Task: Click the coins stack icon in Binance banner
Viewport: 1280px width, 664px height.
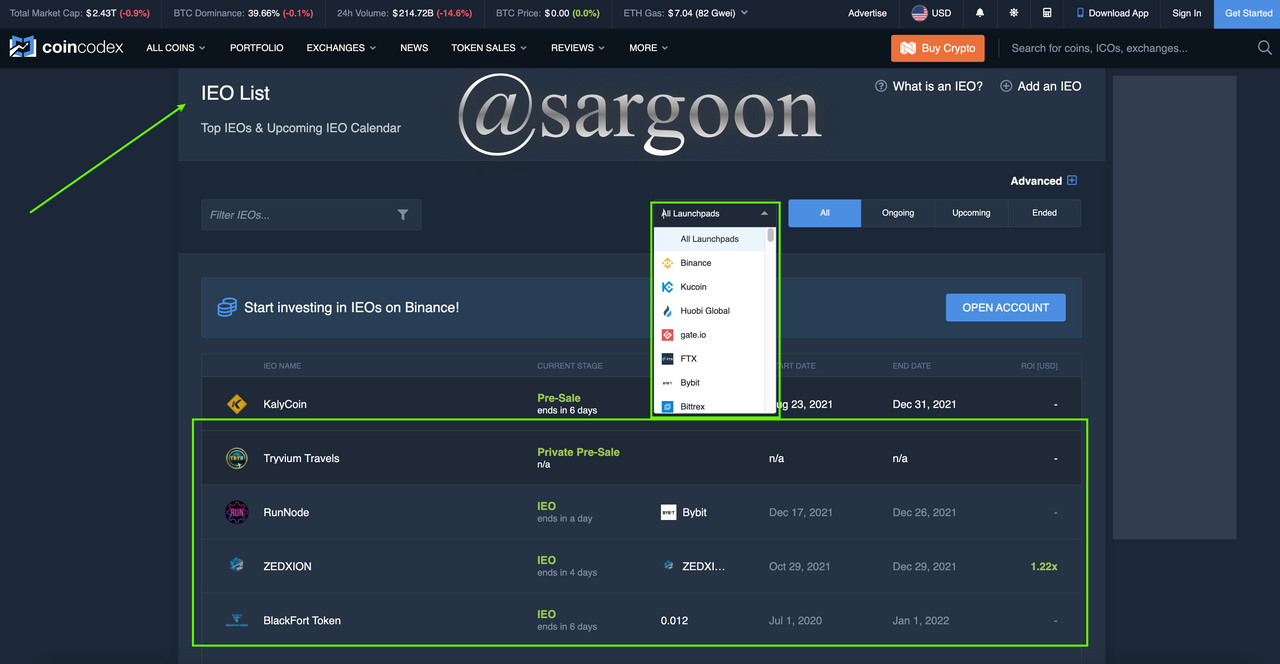Action: 227,307
